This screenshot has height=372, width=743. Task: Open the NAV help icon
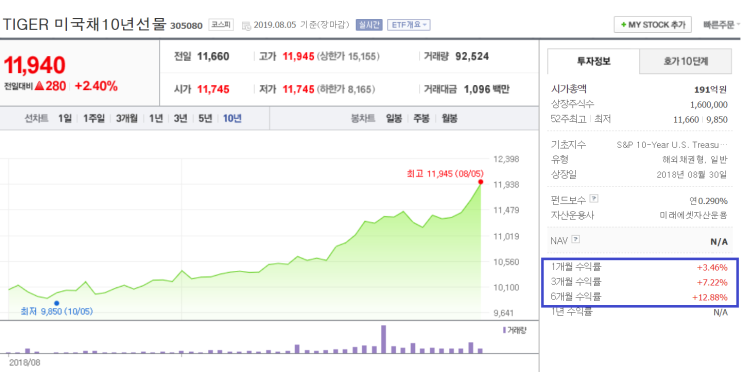coord(575,240)
